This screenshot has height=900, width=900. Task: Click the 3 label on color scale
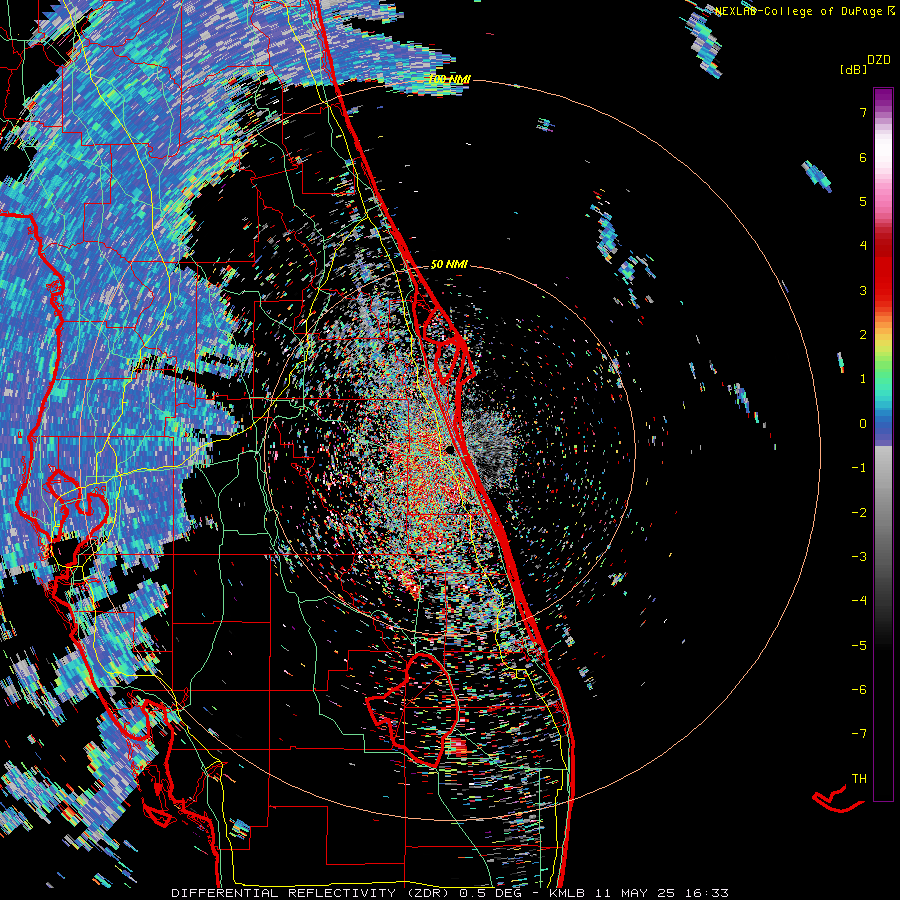coord(863,290)
